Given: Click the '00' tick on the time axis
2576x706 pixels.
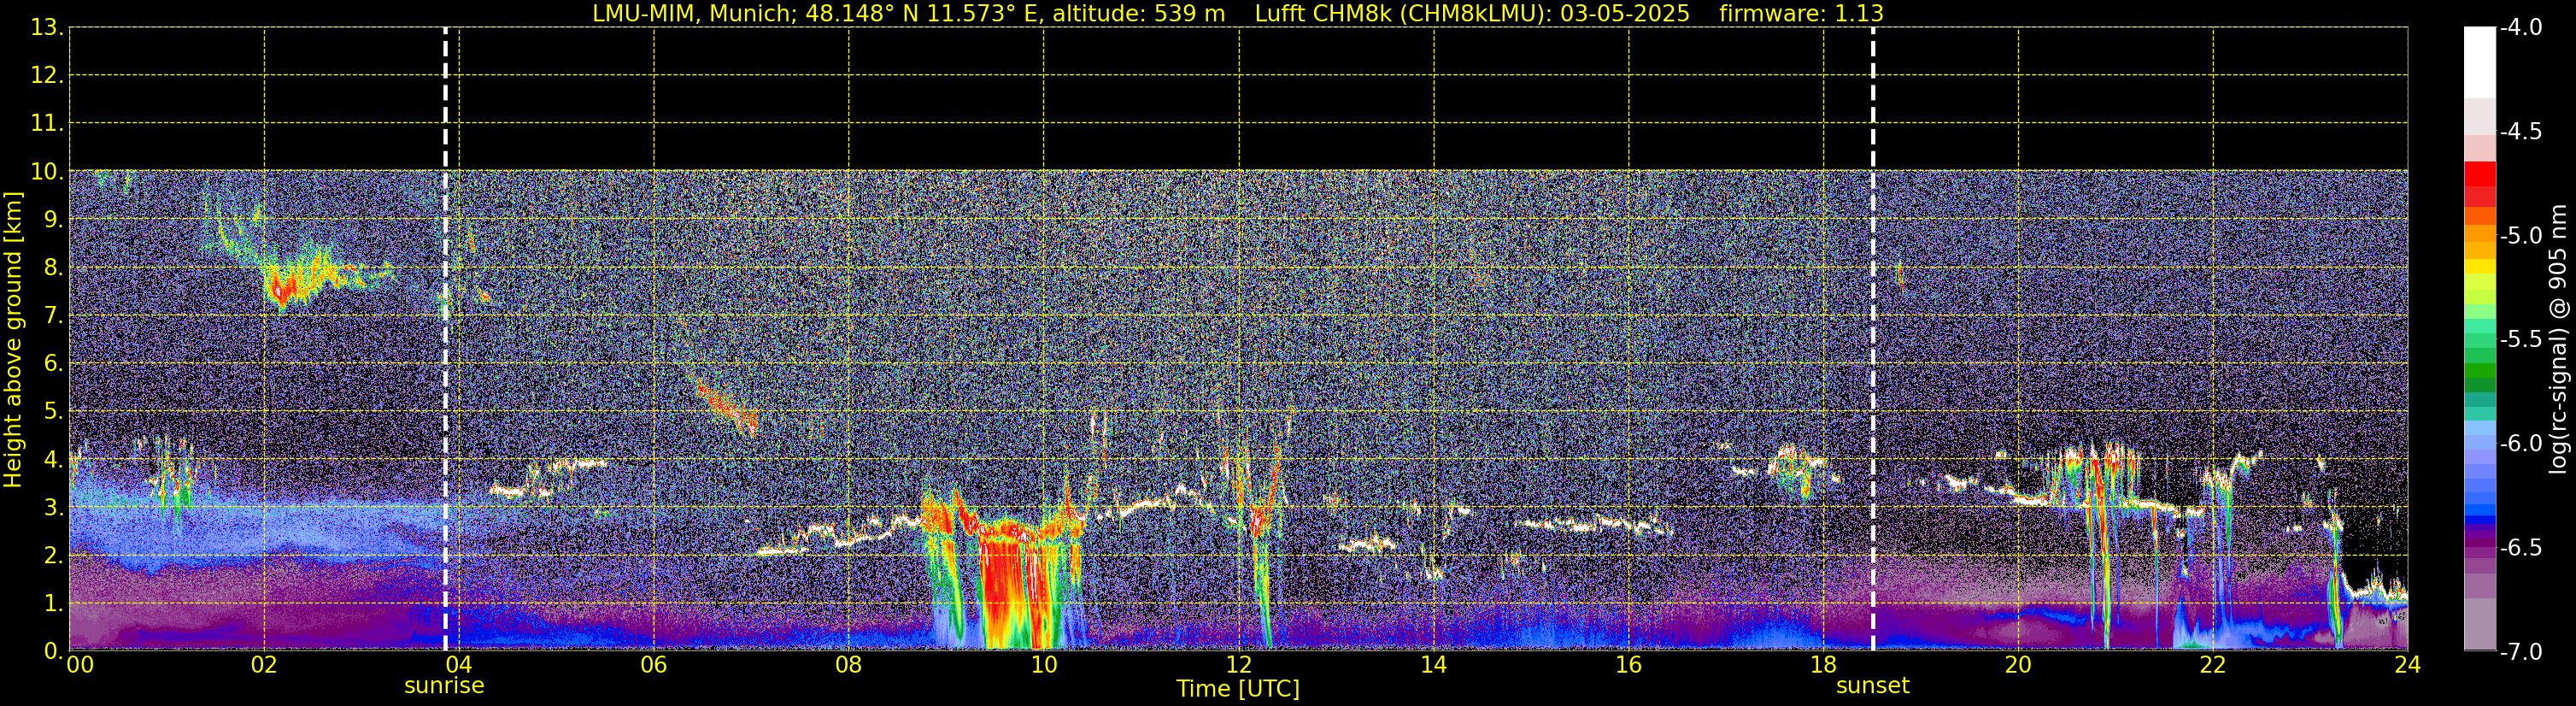Looking at the screenshot, I should pyautogui.click(x=80, y=665).
